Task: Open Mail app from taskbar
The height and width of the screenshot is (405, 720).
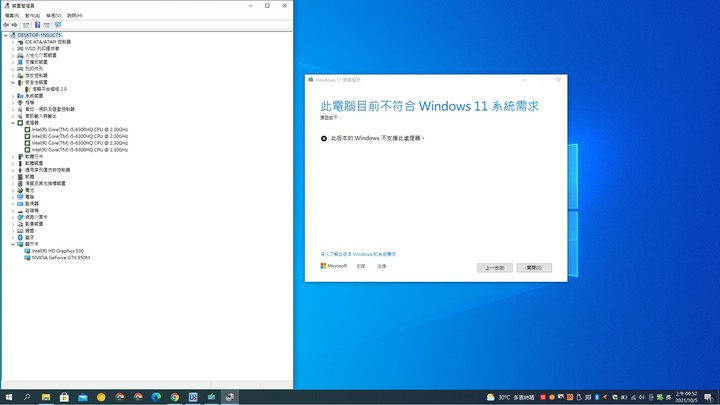Action: 83,397
